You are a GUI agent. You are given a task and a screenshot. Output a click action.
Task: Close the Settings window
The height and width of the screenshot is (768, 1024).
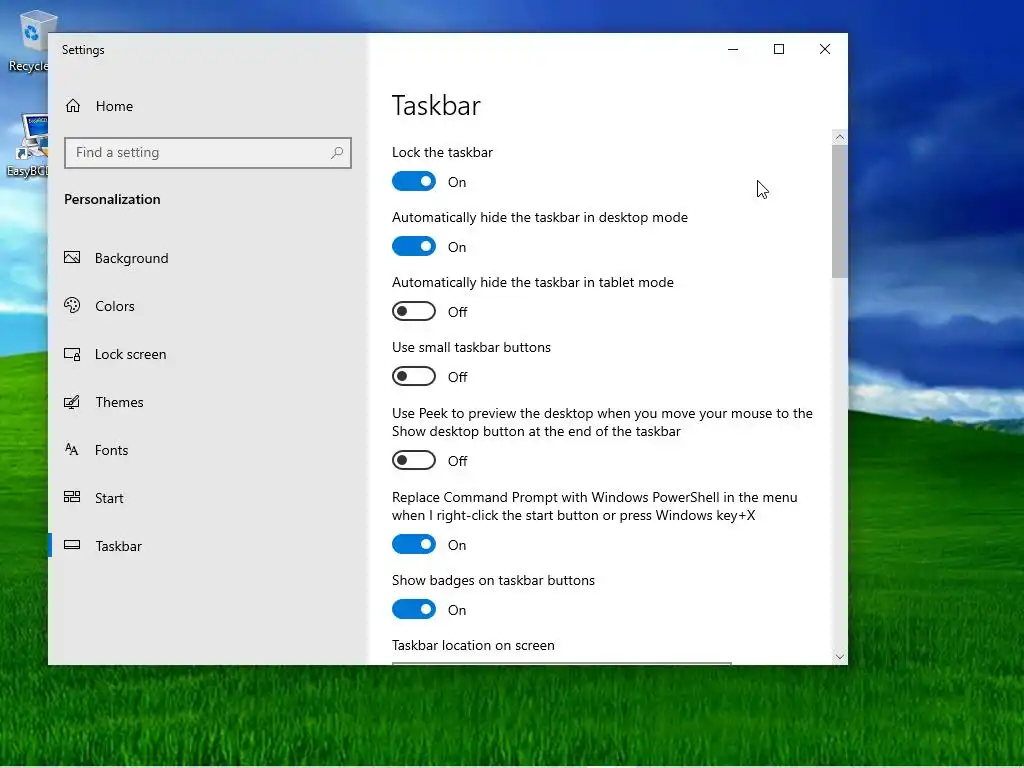click(x=825, y=50)
